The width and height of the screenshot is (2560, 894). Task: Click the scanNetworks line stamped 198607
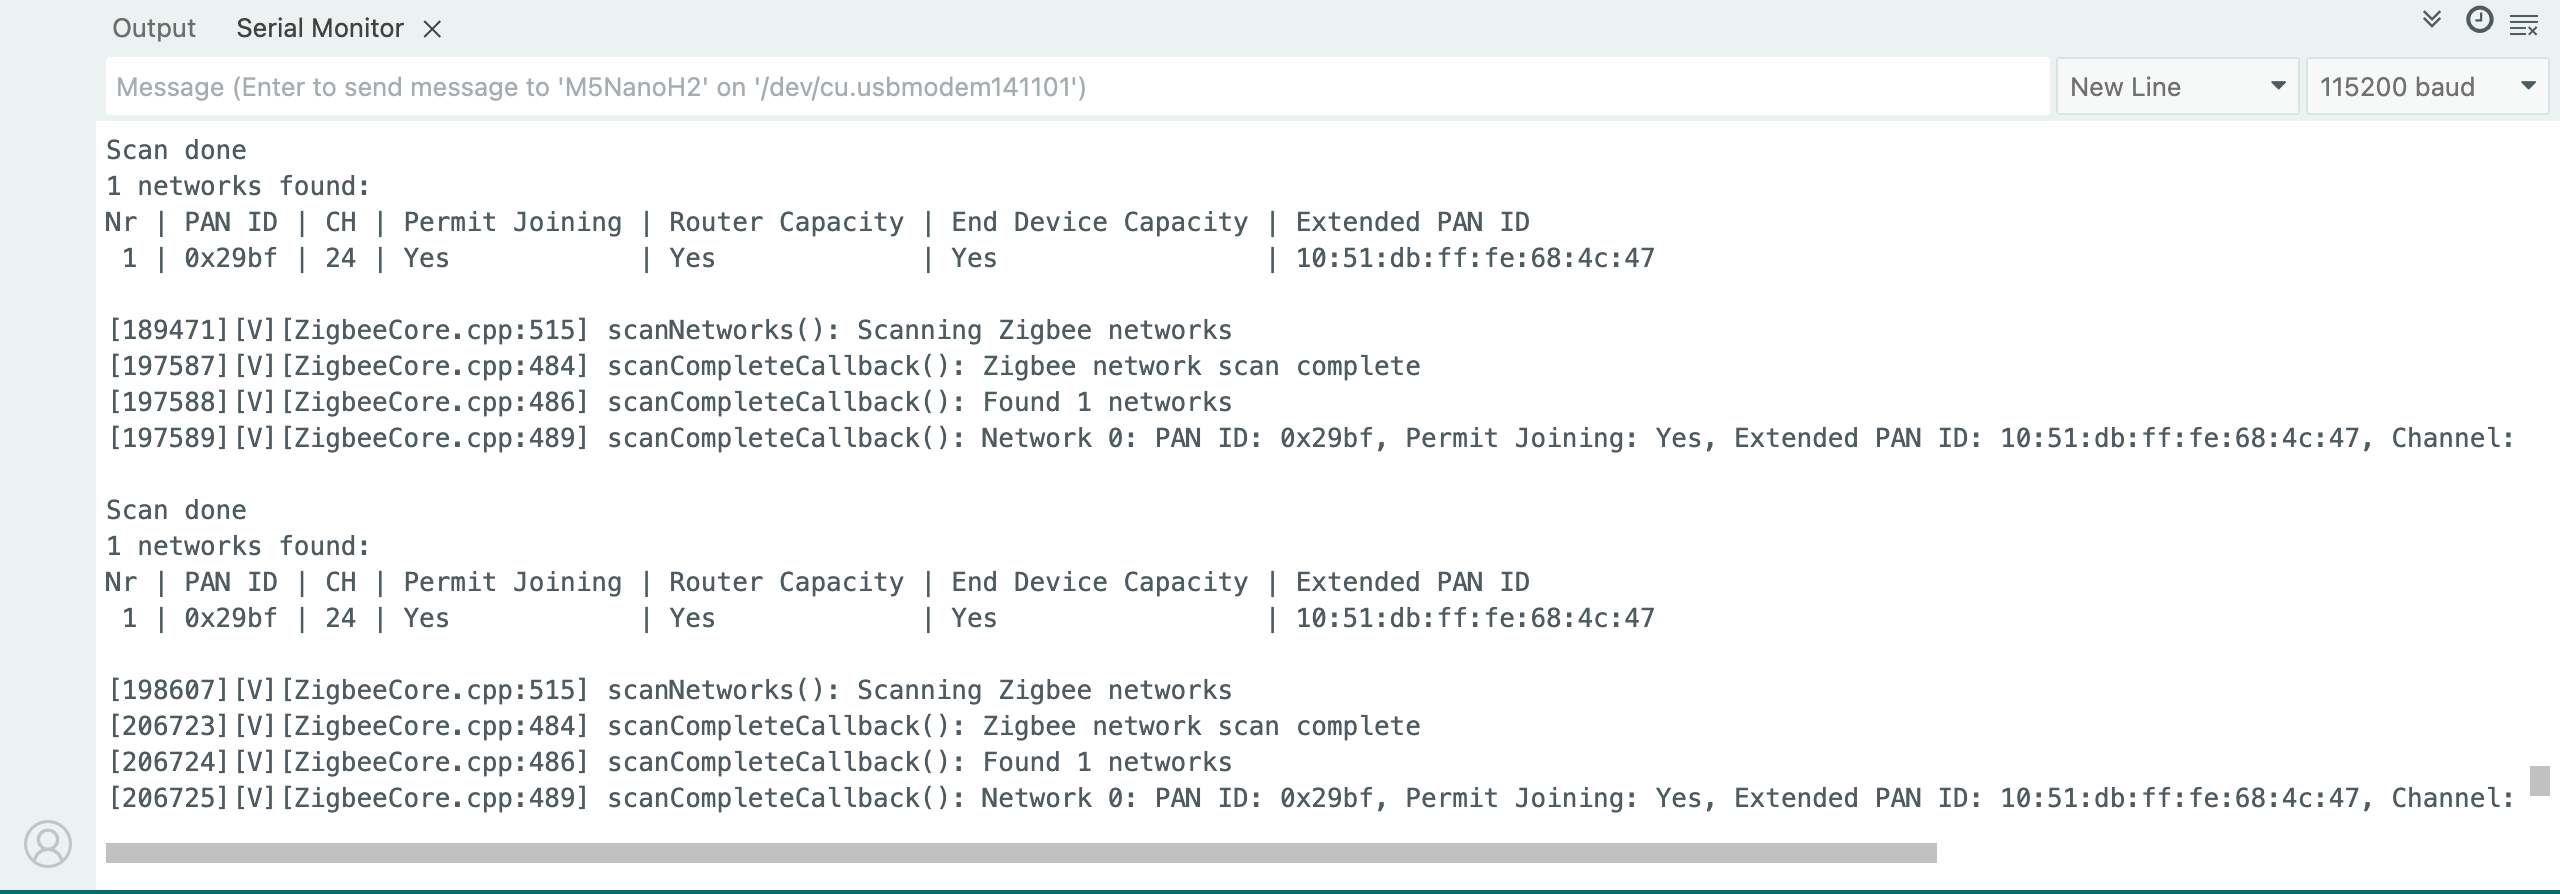point(670,691)
